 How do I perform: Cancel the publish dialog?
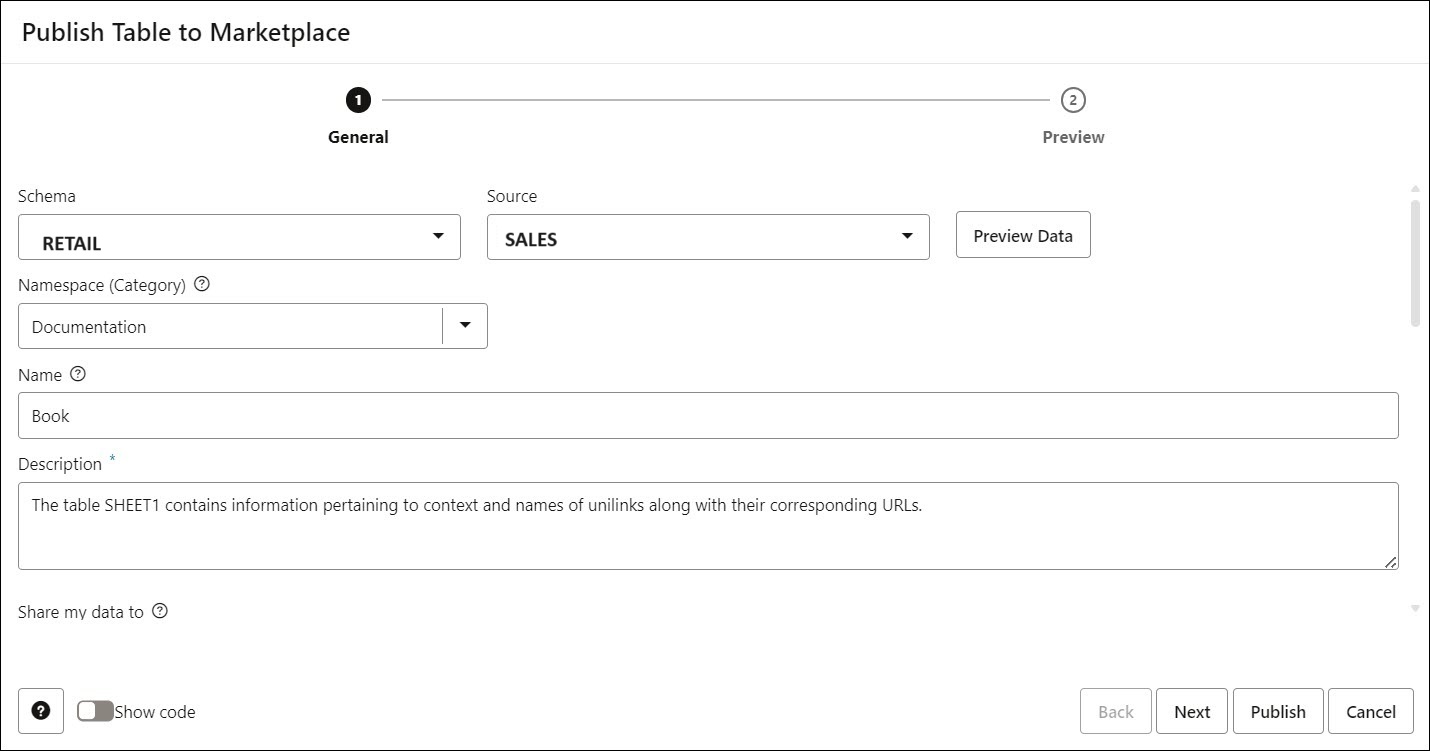1370,710
